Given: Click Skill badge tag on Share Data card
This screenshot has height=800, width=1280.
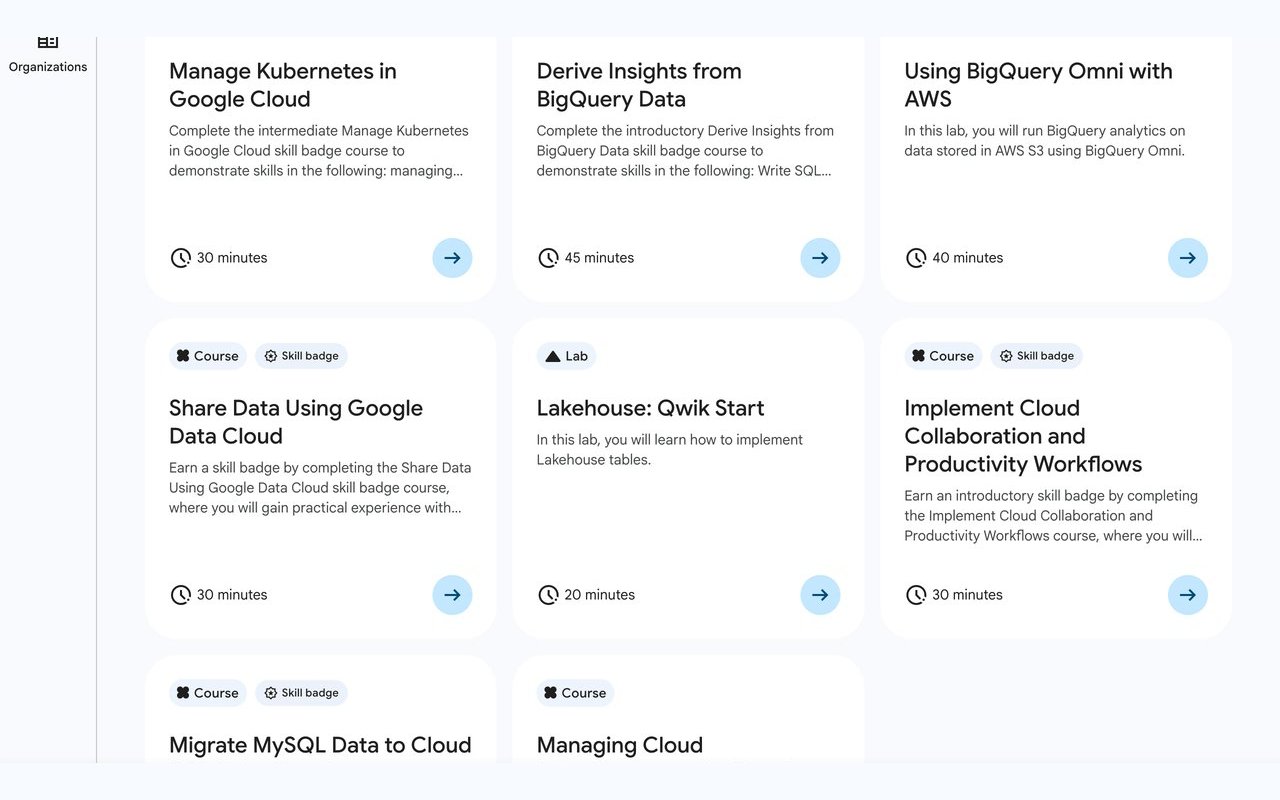Looking at the screenshot, I should click(x=301, y=356).
